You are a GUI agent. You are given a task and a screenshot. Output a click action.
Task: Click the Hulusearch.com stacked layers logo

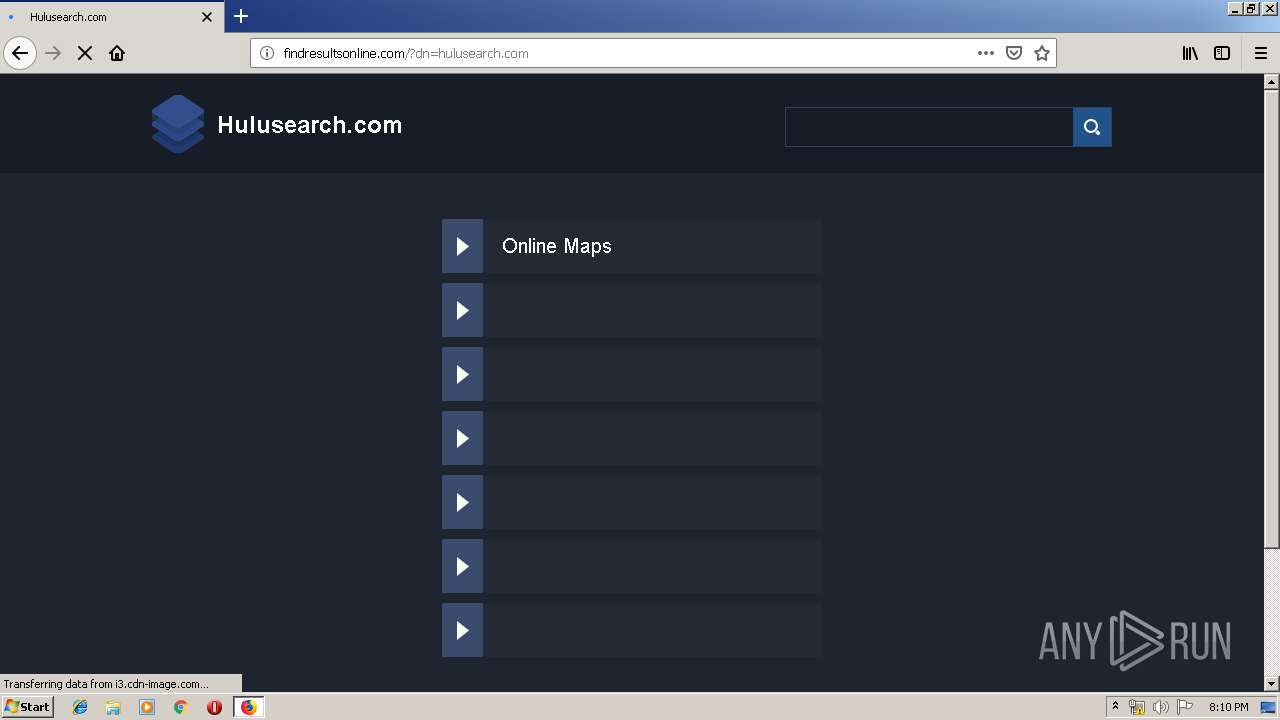coord(178,124)
